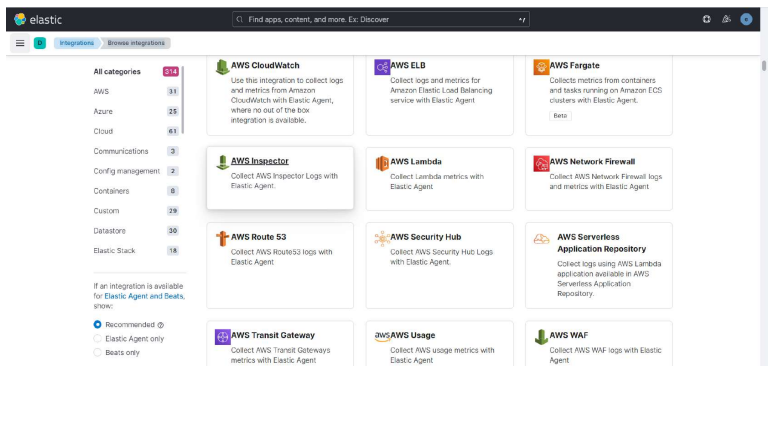Select the Beats only radio option
Image resolution: width=778 pixels, height=434 pixels.
(x=97, y=352)
